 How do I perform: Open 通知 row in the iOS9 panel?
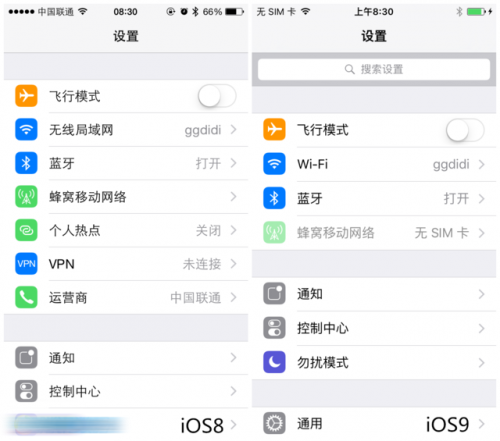tap(374, 294)
